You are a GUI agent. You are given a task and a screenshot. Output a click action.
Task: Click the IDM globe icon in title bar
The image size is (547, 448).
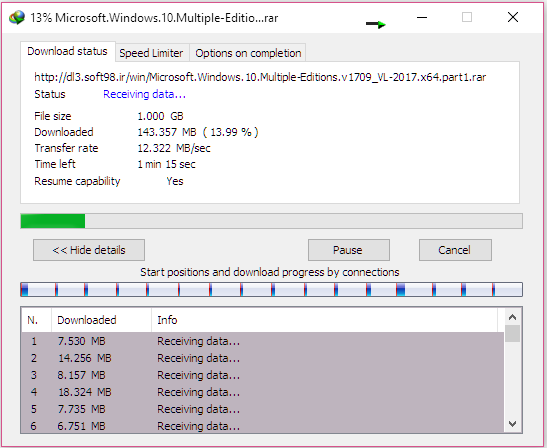(x=17, y=17)
